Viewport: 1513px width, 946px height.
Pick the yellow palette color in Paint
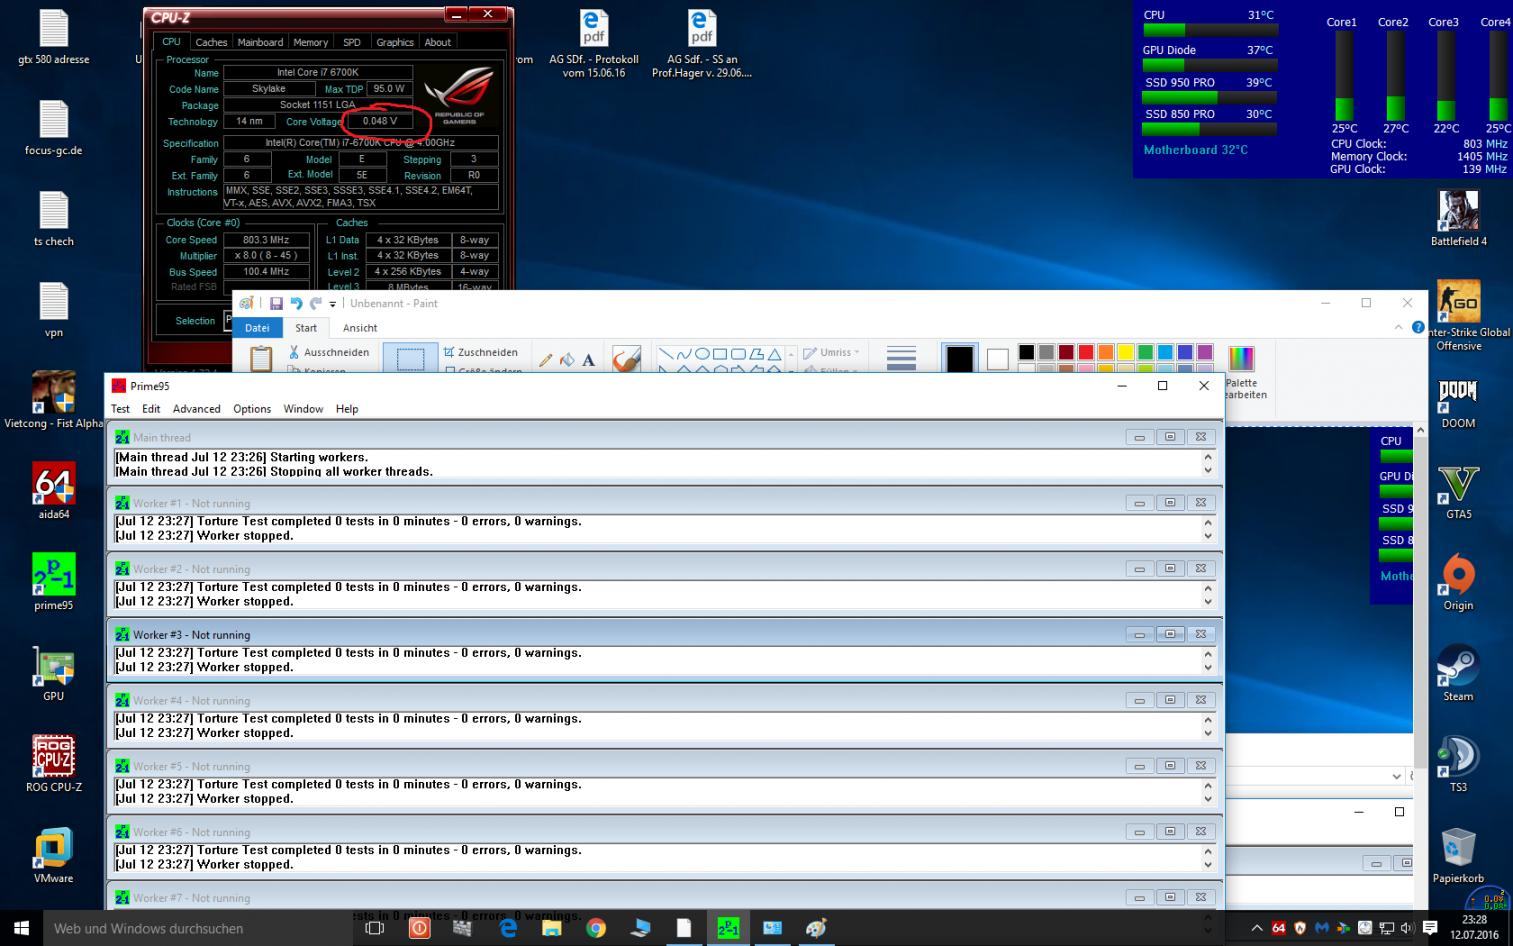pos(1125,352)
